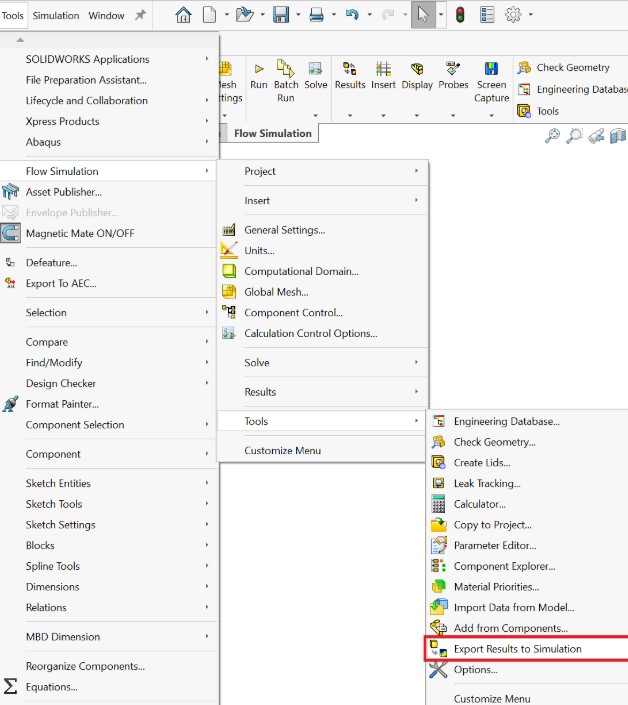Click Check Geometry in the ribbon
Screen dimensions: 628x705
pyautogui.click(x=564, y=67)
